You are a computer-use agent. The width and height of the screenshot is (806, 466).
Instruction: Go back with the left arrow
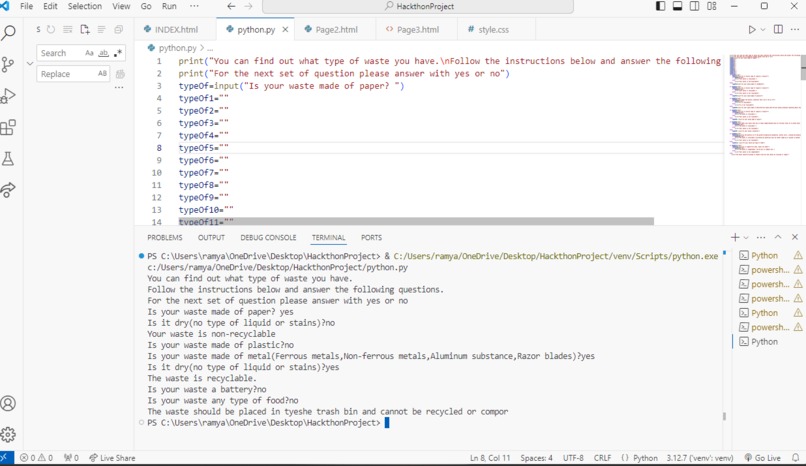[231, 6]
